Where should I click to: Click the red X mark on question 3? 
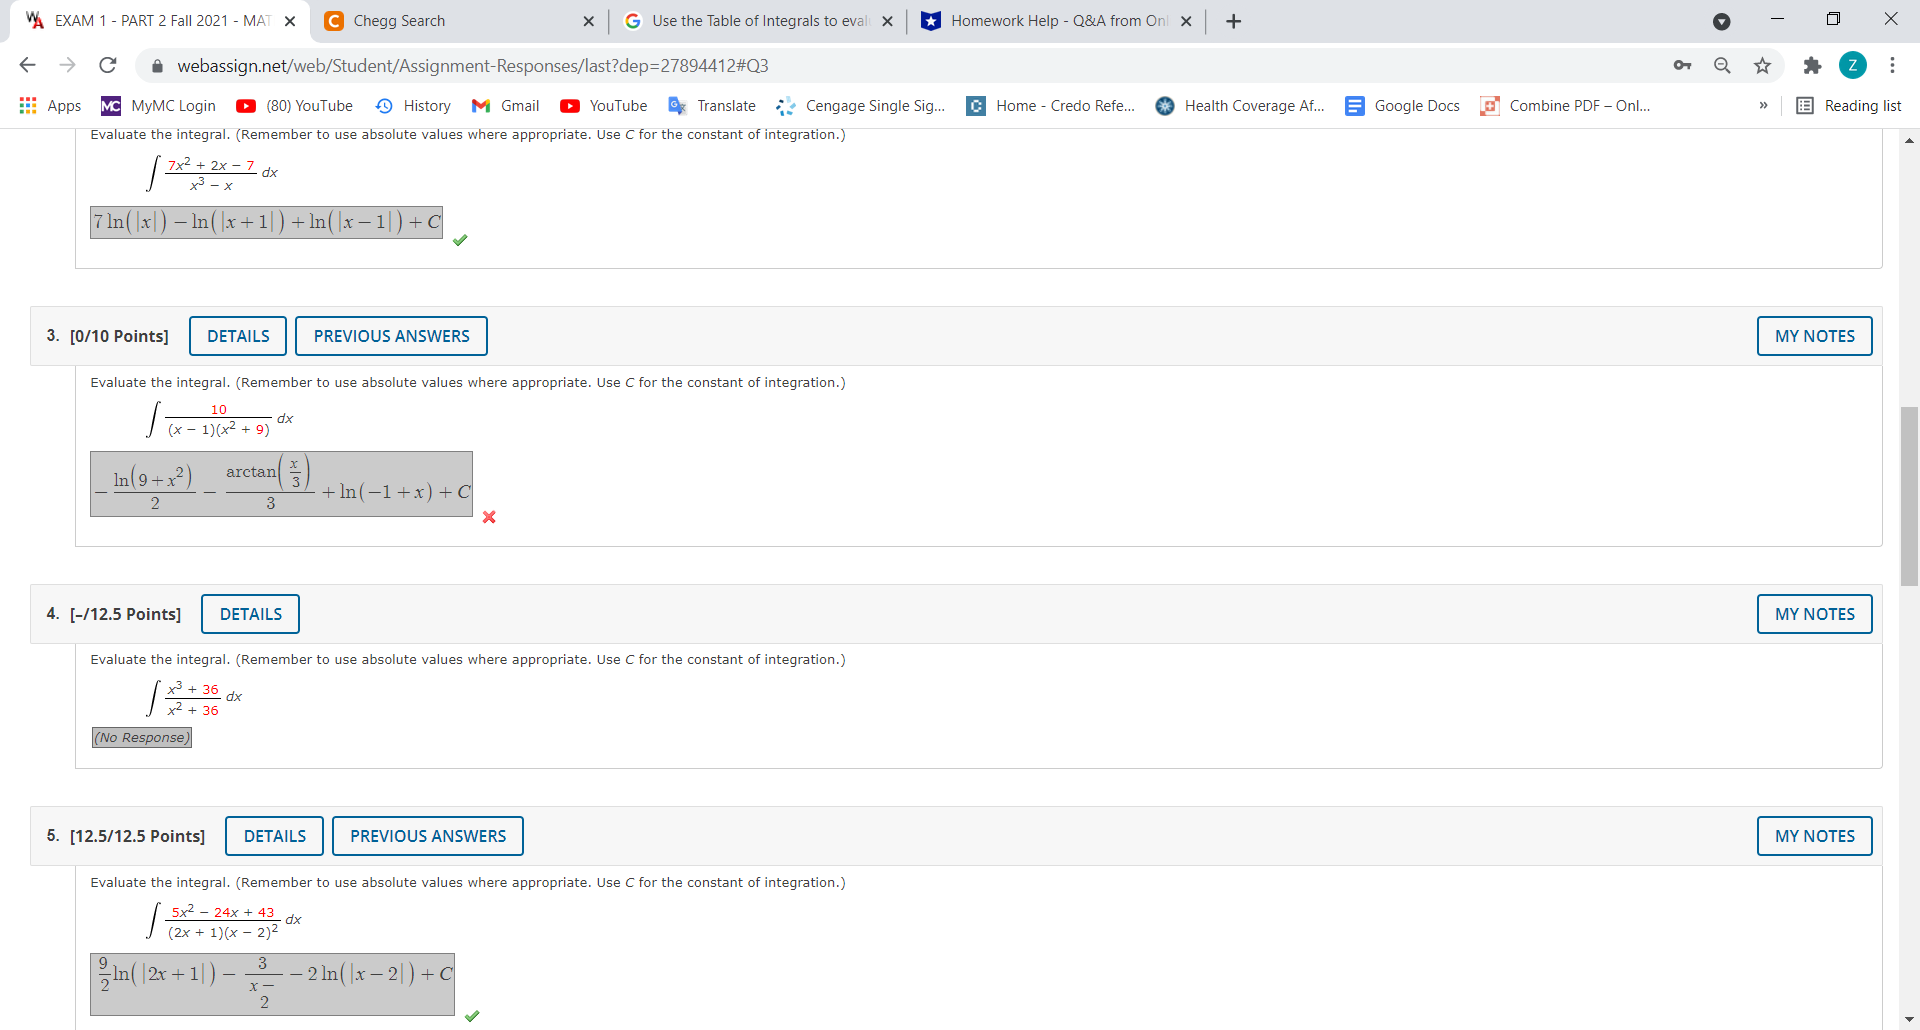pos(489,517)
